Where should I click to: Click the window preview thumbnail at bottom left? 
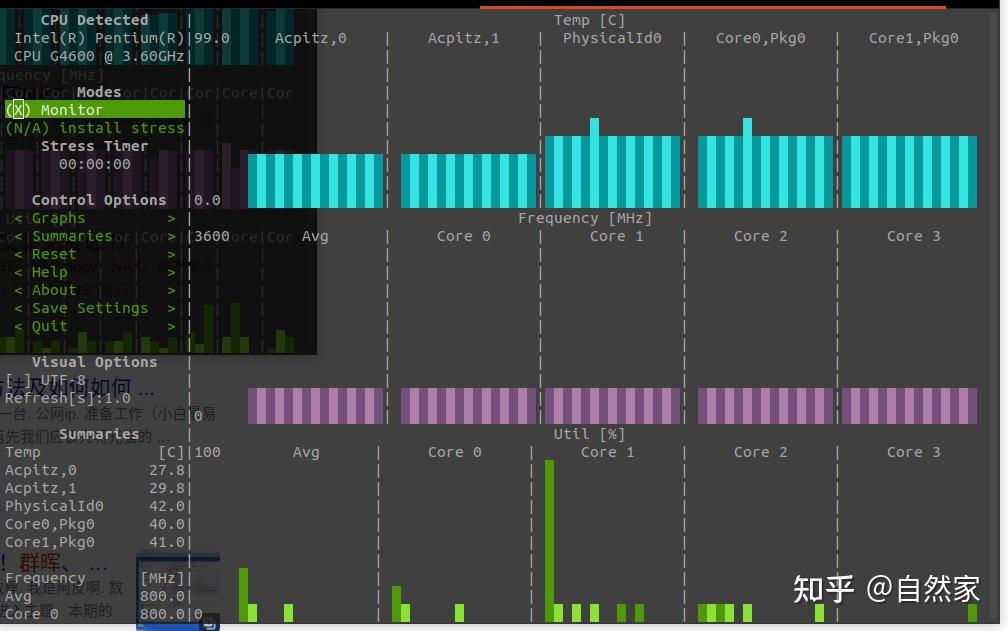click(177, 593)
